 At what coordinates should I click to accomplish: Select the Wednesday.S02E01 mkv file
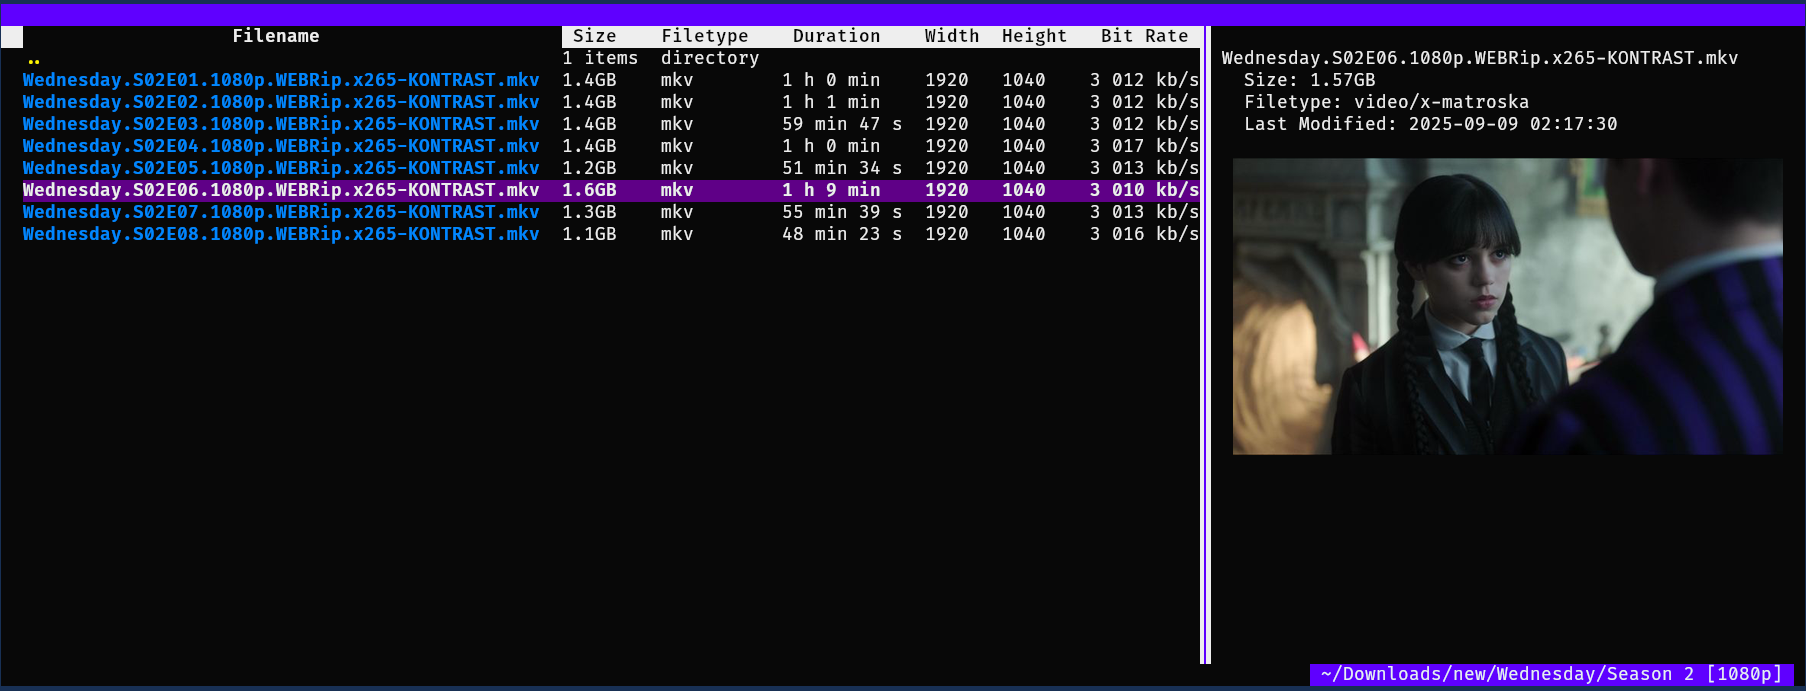tap(281, 80)
